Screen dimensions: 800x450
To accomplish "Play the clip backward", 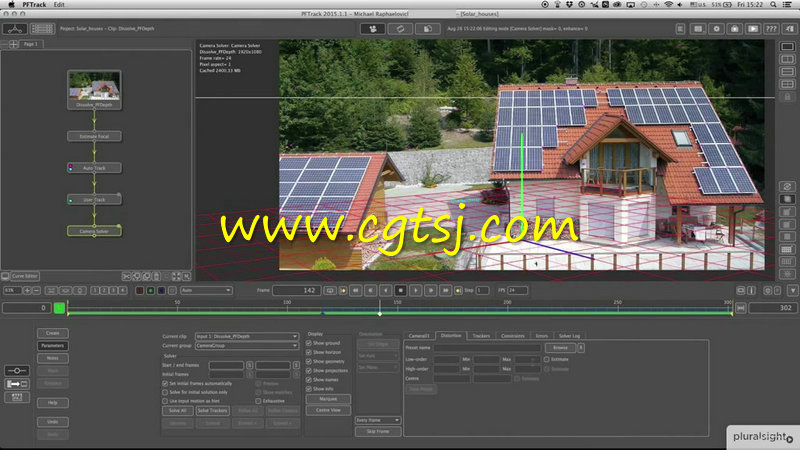I will (386, 290).
